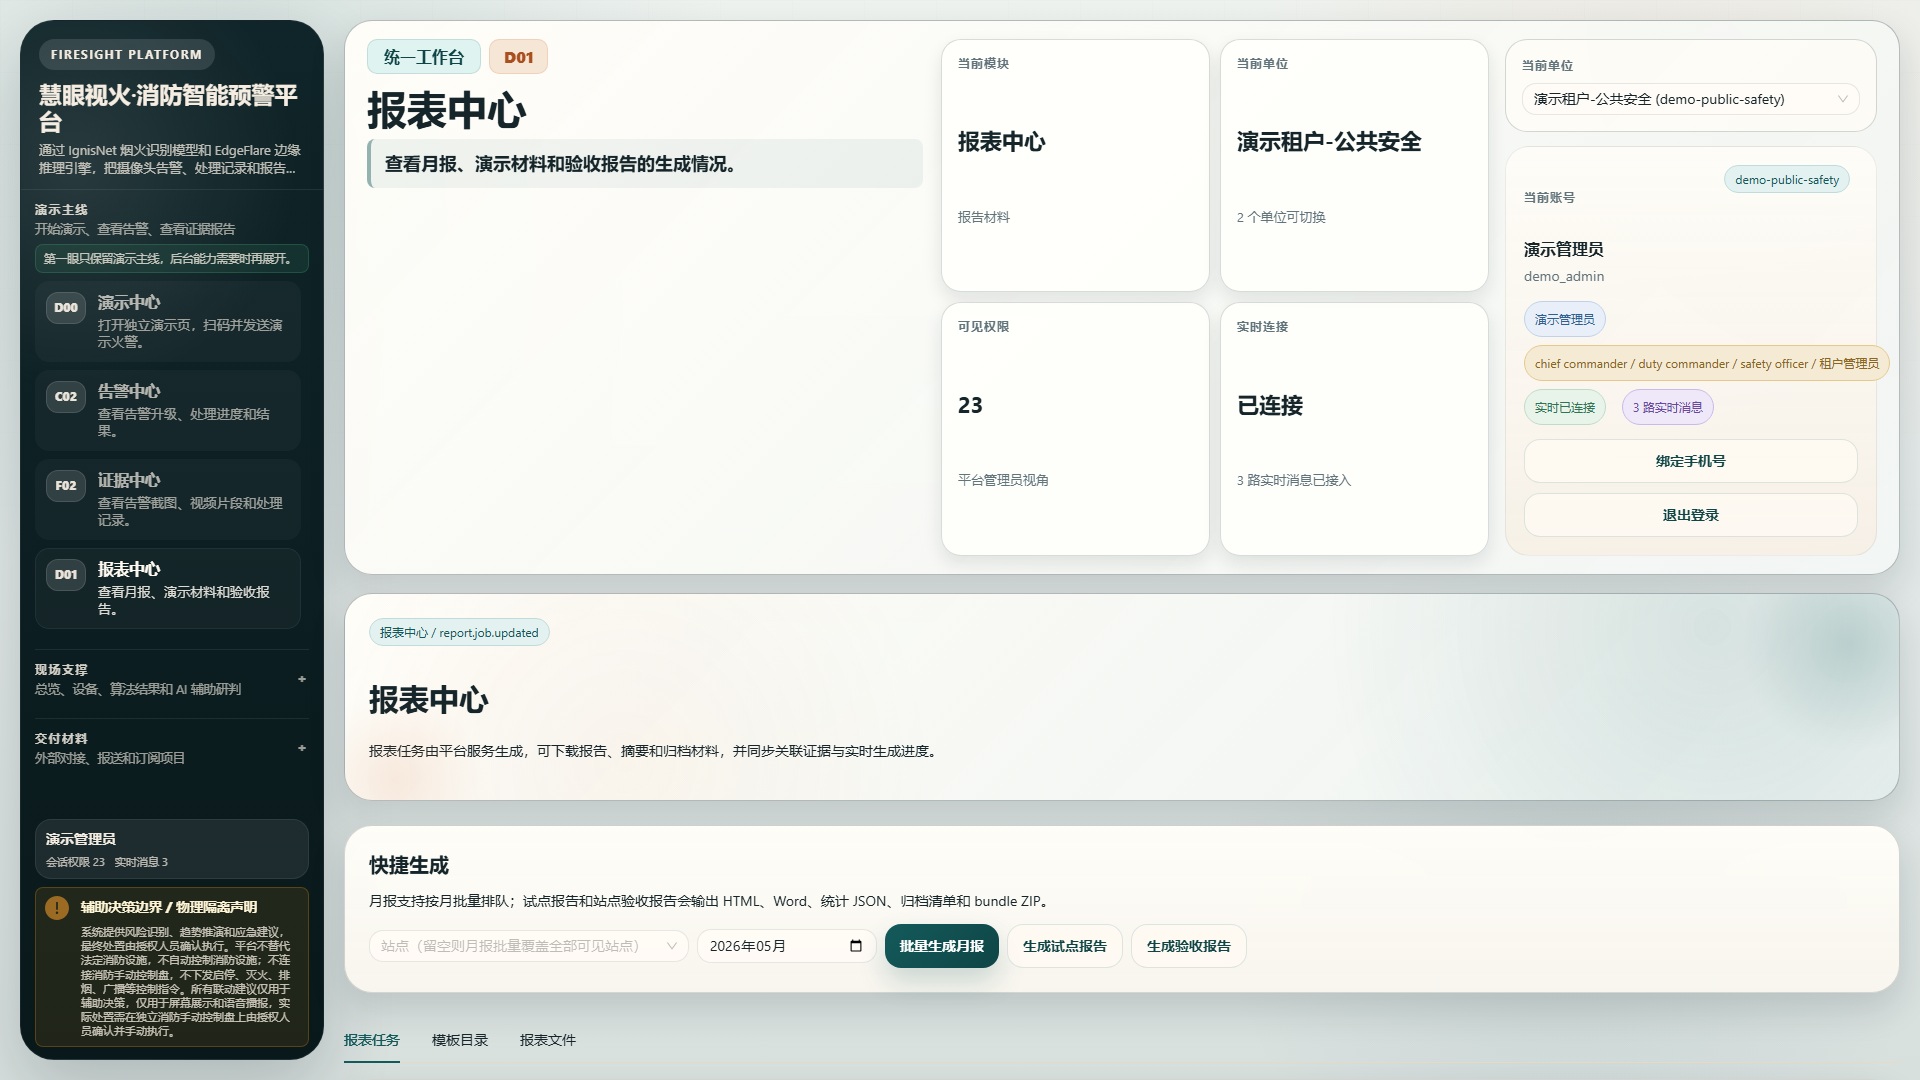
Task: Click the 退出登录 button
Action: pos(1691,515)
